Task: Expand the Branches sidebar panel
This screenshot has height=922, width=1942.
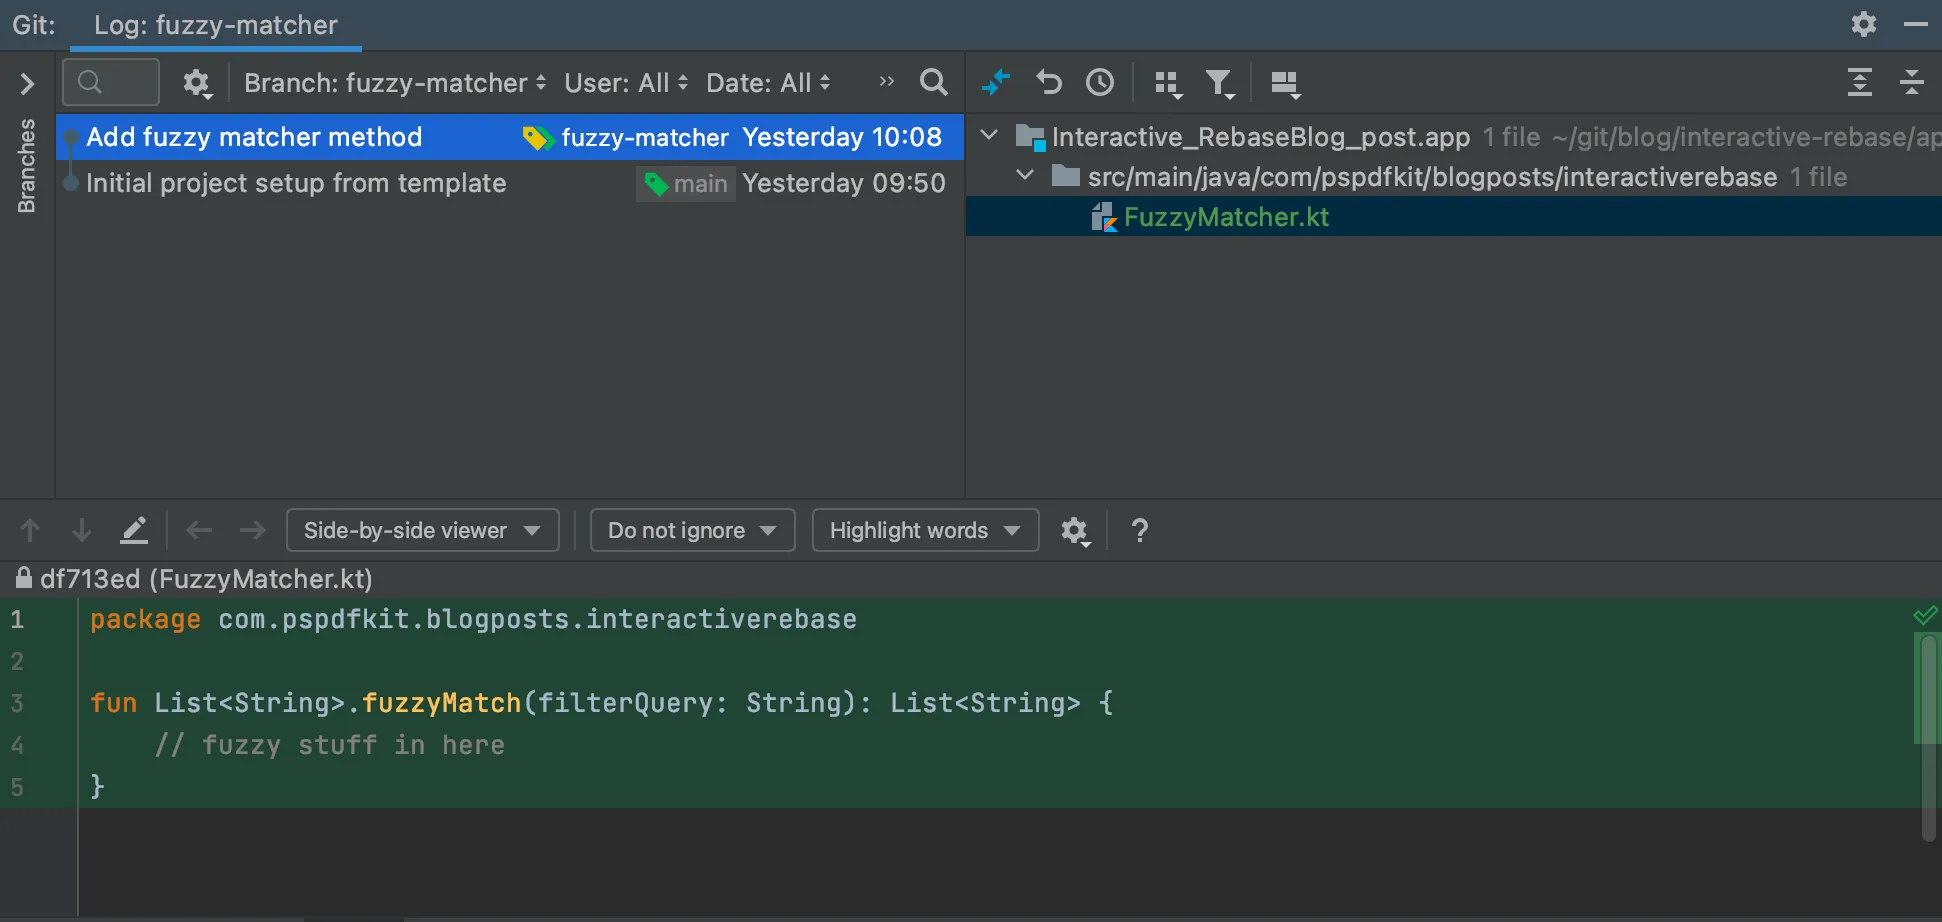Action: point(27,84)
